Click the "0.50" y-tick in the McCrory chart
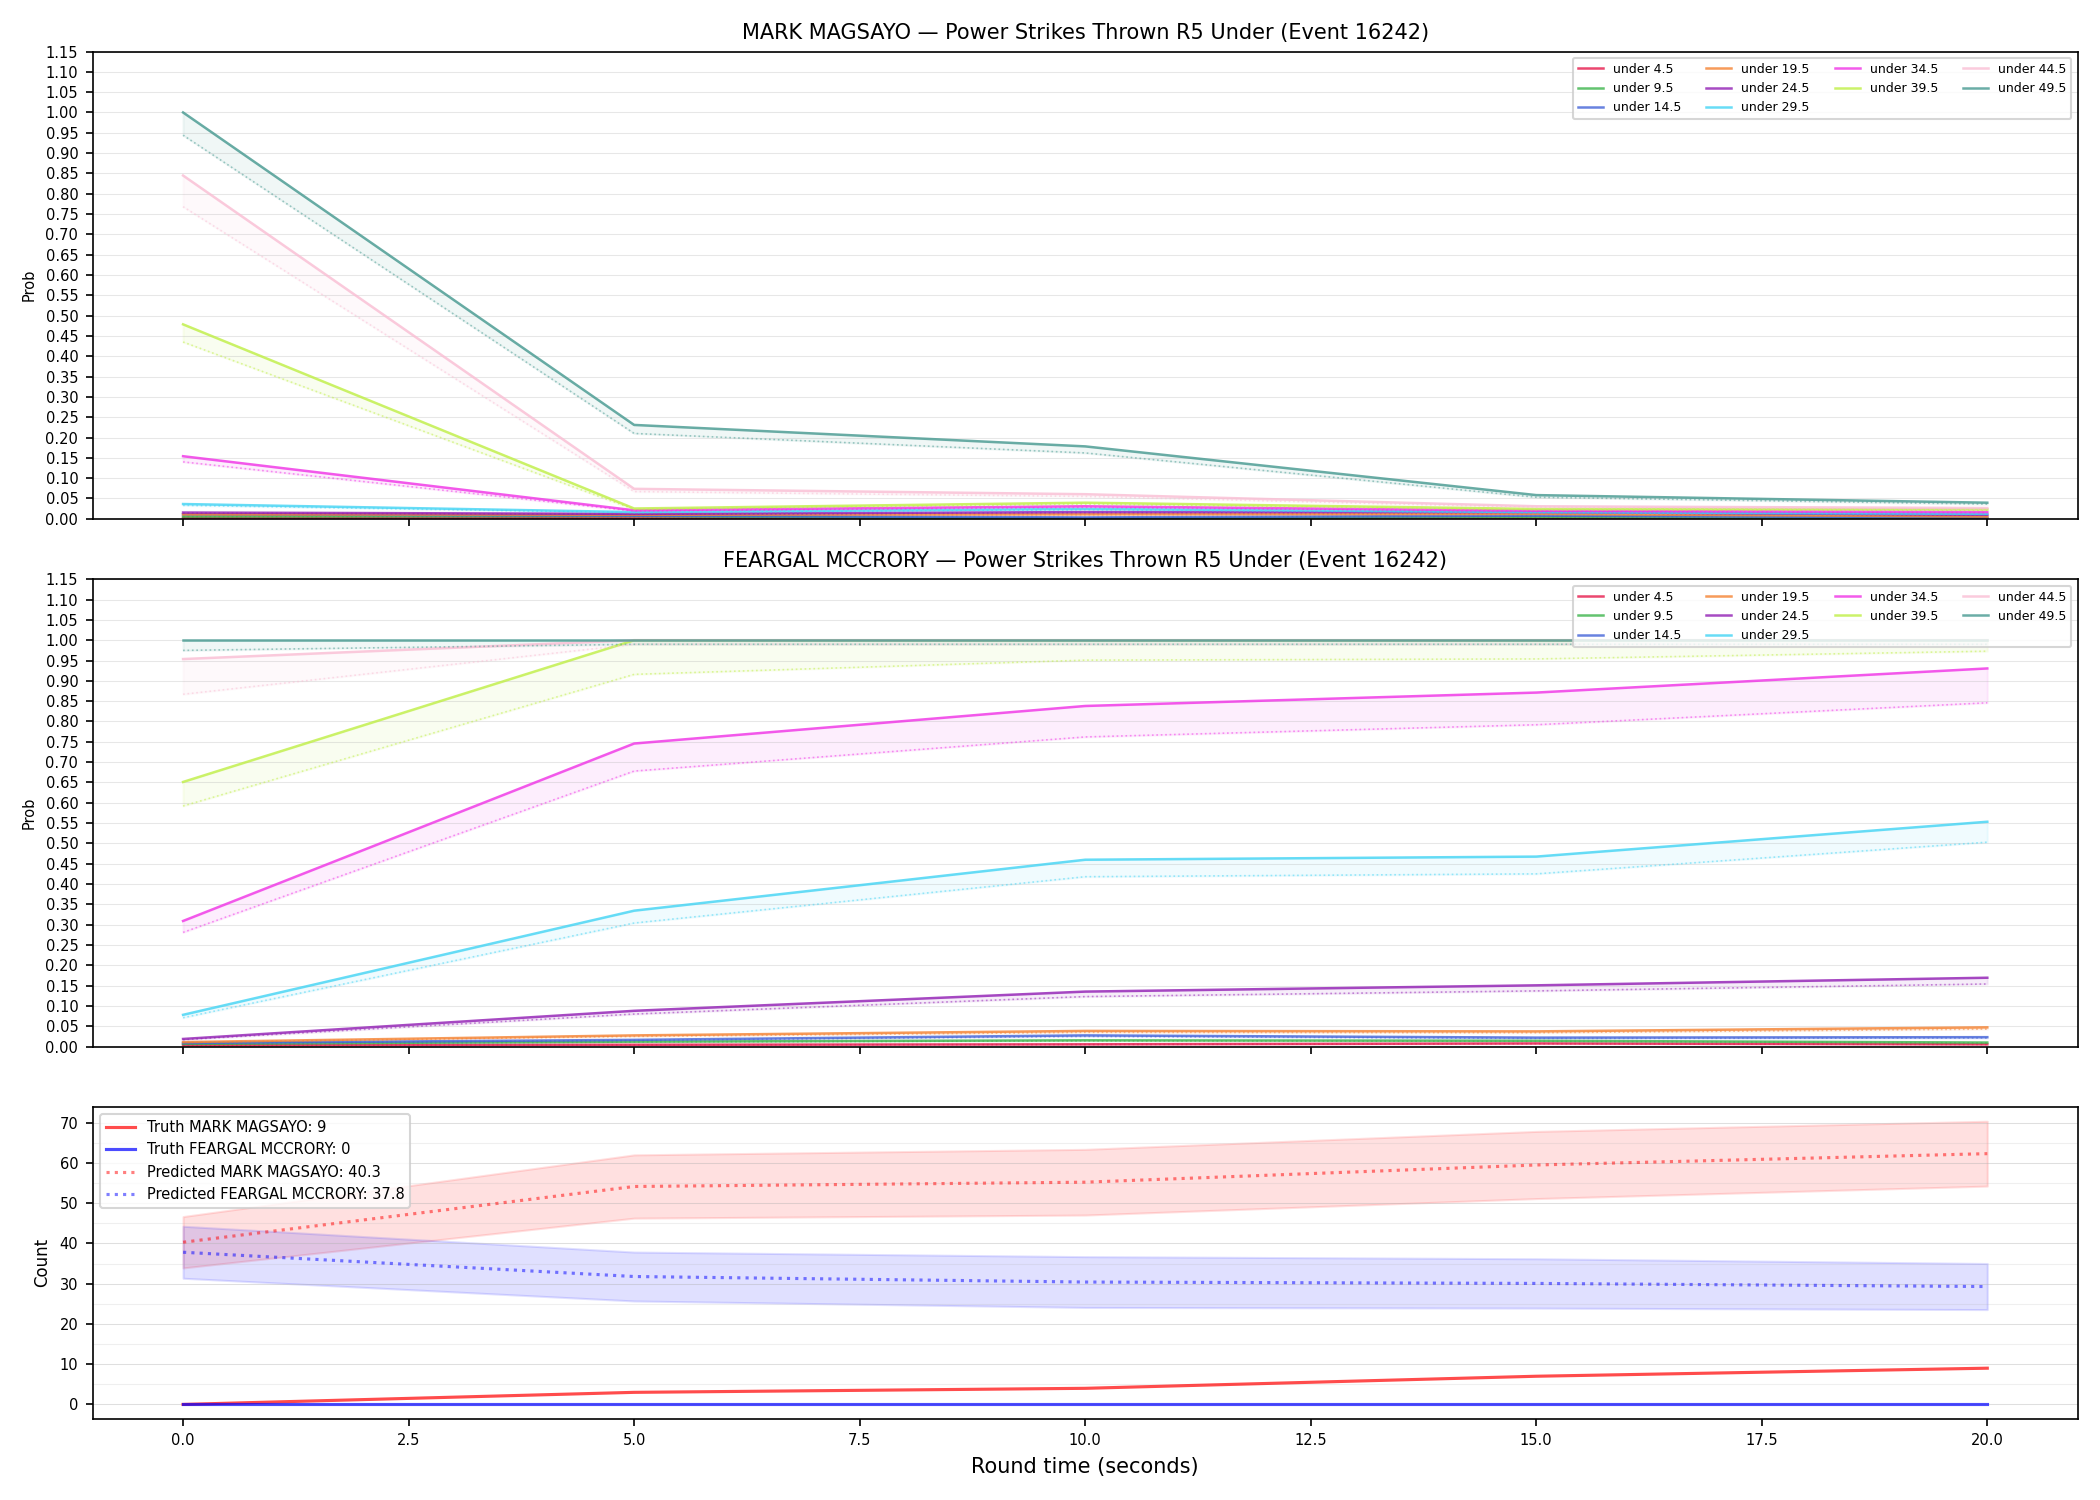 click(62, 844)
